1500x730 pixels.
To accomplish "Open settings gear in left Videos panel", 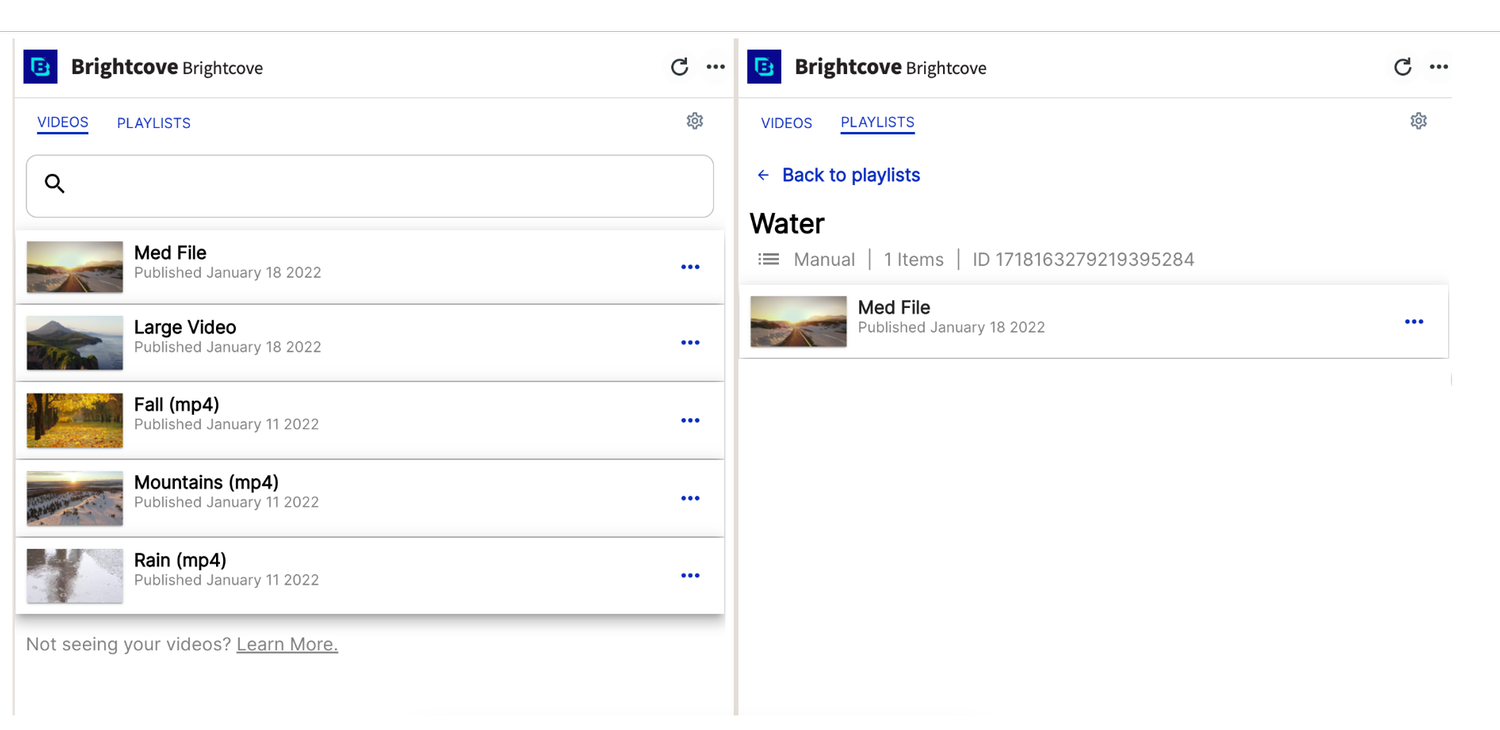I will (x=695, y=121).
